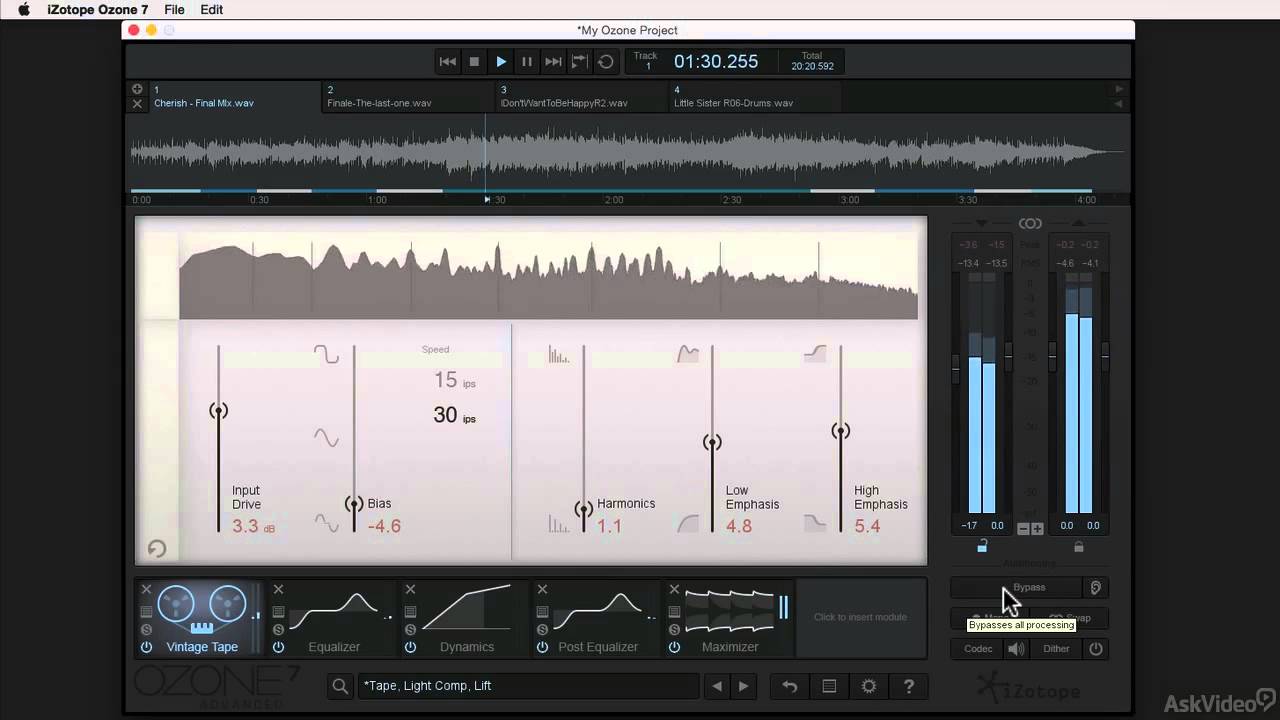Solo the Vintage Tape module

[146, 629]
